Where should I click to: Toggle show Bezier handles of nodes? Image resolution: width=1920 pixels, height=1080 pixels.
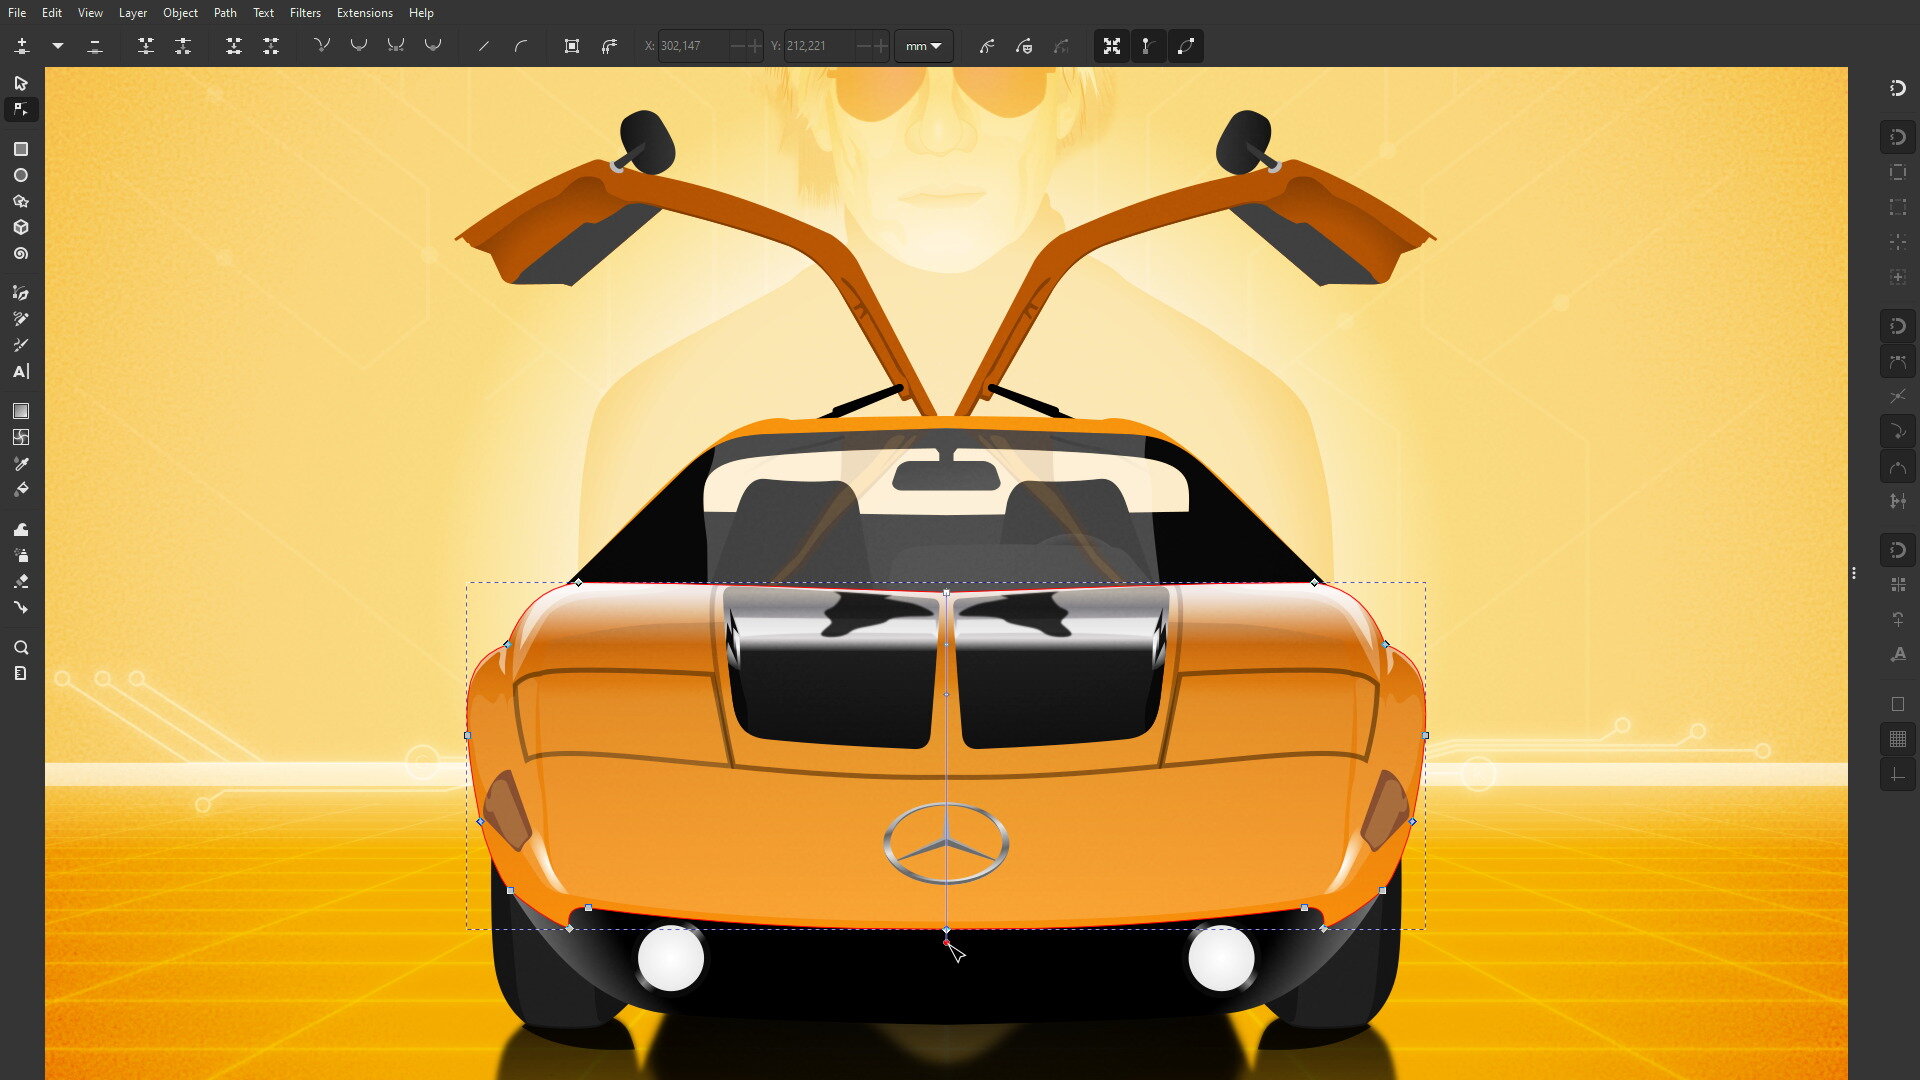[1149, 46]
